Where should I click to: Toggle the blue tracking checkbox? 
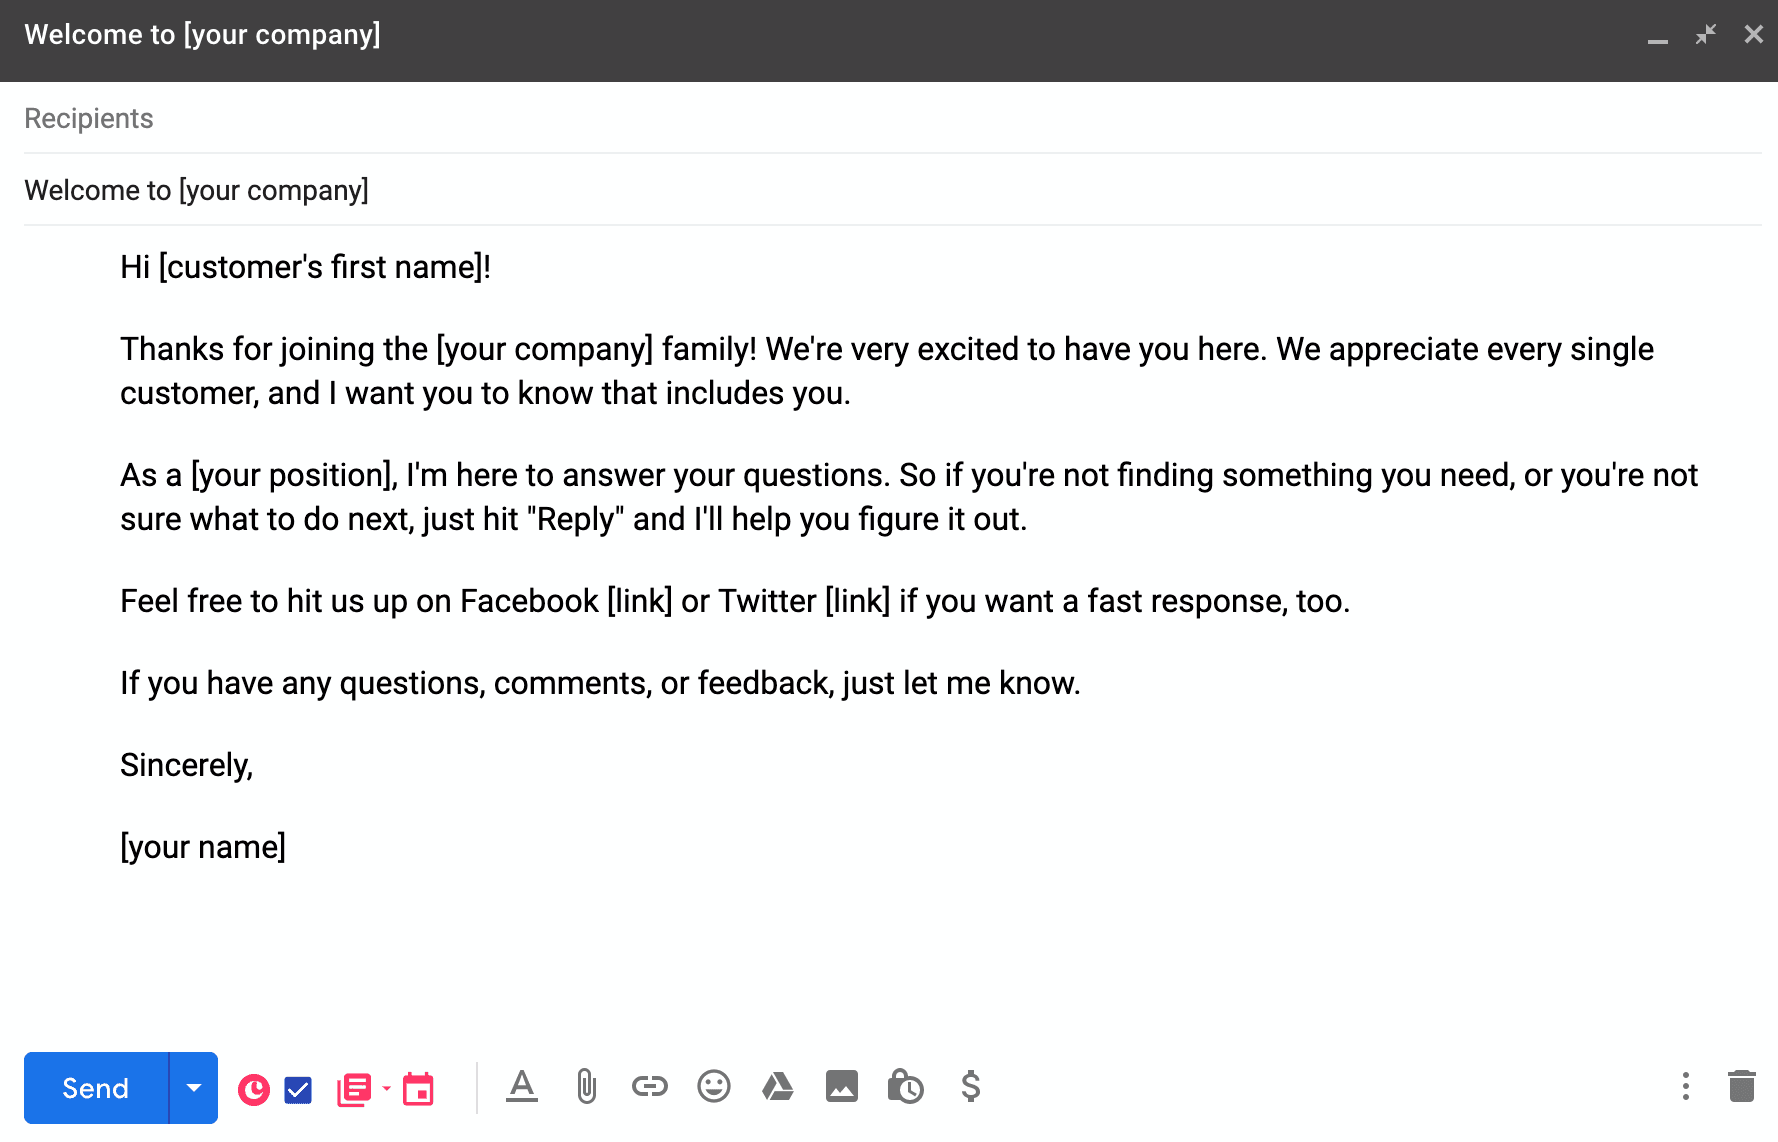pyautogui.click(x=298, y=1089)
